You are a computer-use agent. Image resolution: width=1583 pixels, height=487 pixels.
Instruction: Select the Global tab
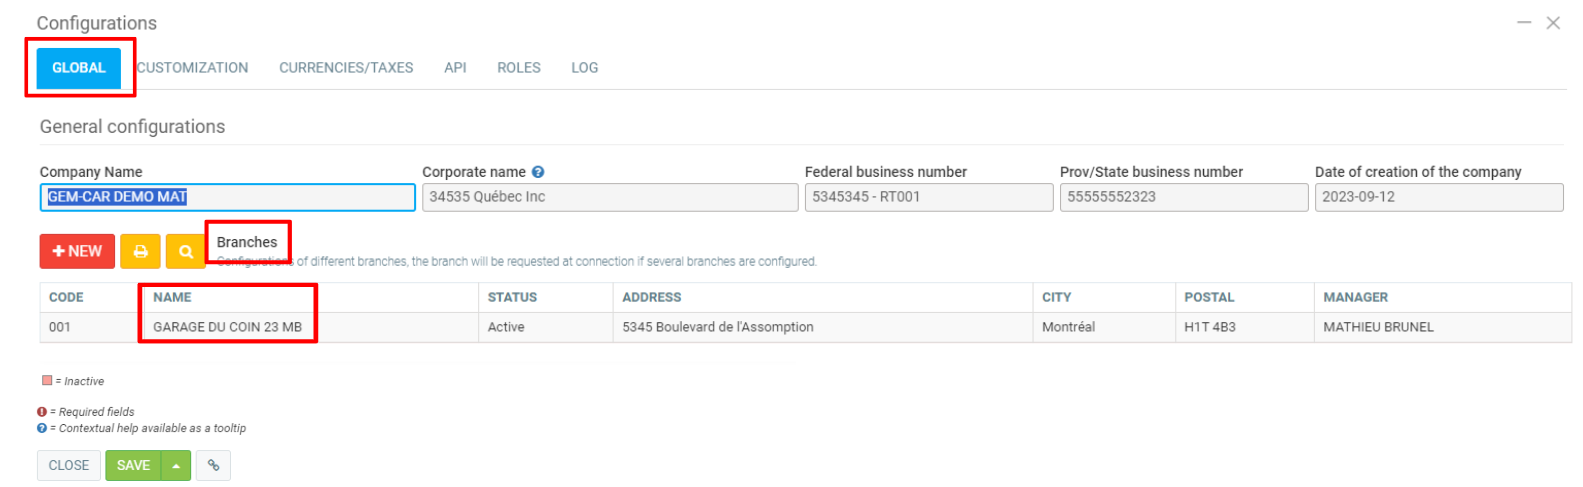79,68
